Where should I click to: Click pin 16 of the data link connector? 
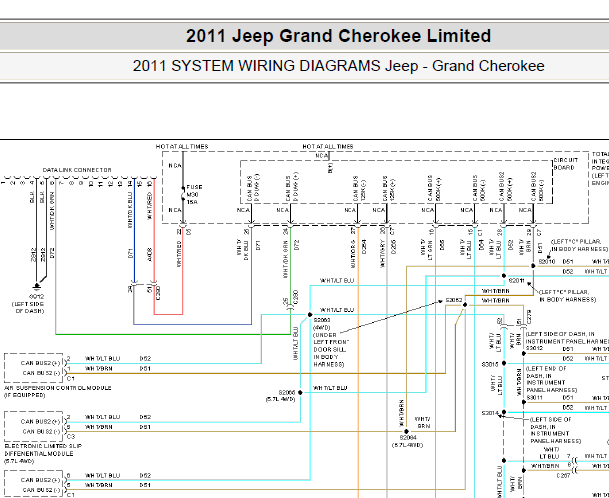point(150,183)
